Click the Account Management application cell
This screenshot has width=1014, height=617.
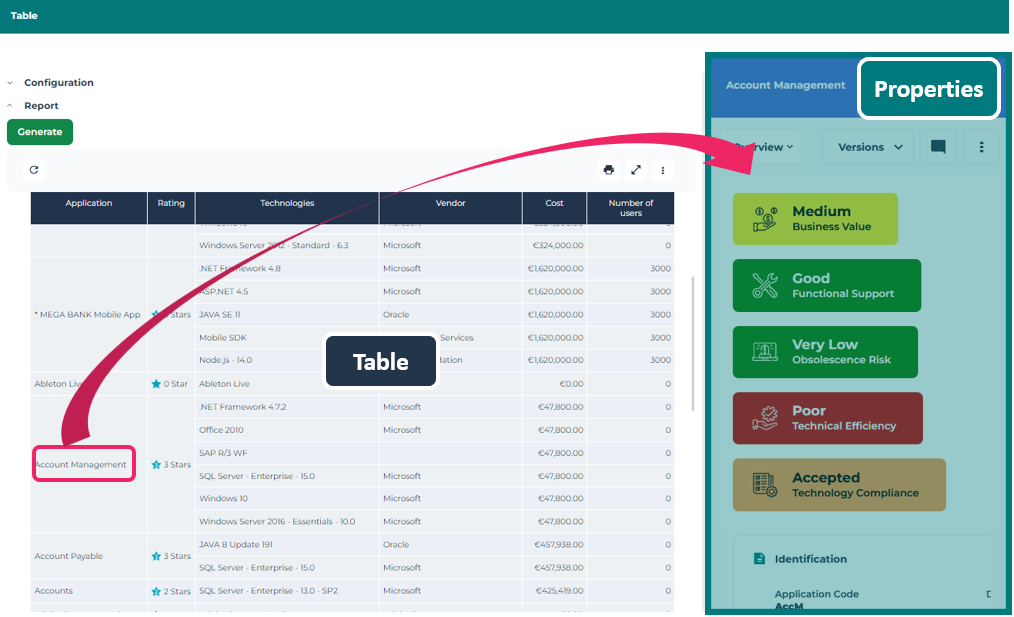82,464
